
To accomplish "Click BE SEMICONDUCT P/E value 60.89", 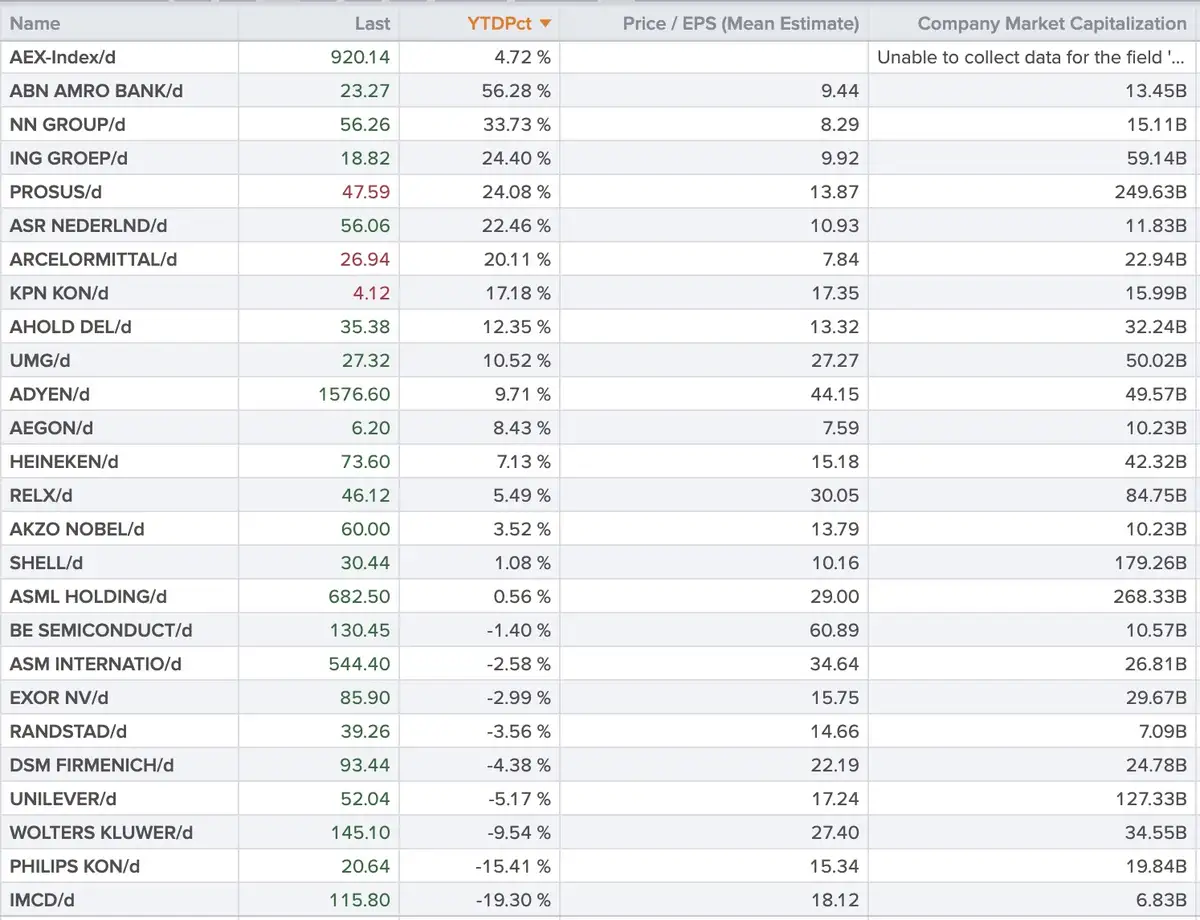I will pyautogui.click(x=834, y=631).
